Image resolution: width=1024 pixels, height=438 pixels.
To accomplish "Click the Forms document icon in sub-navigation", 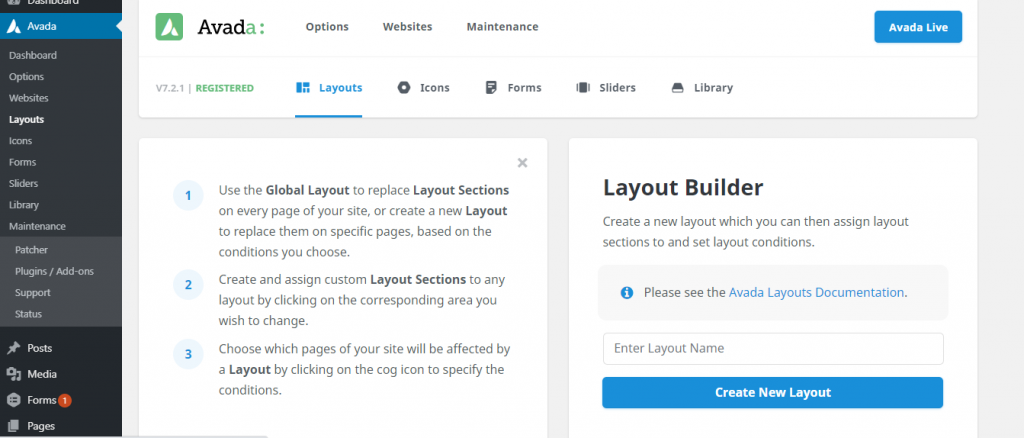I will point(492,87).
